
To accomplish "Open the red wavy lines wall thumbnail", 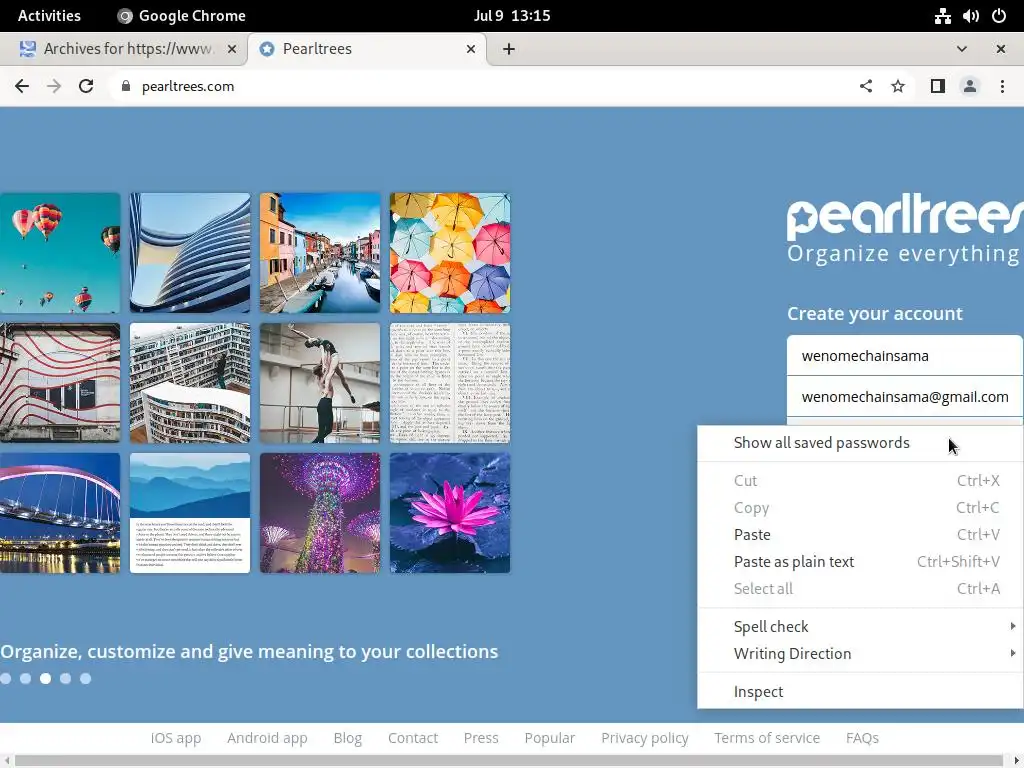I will tap(60, 383).
